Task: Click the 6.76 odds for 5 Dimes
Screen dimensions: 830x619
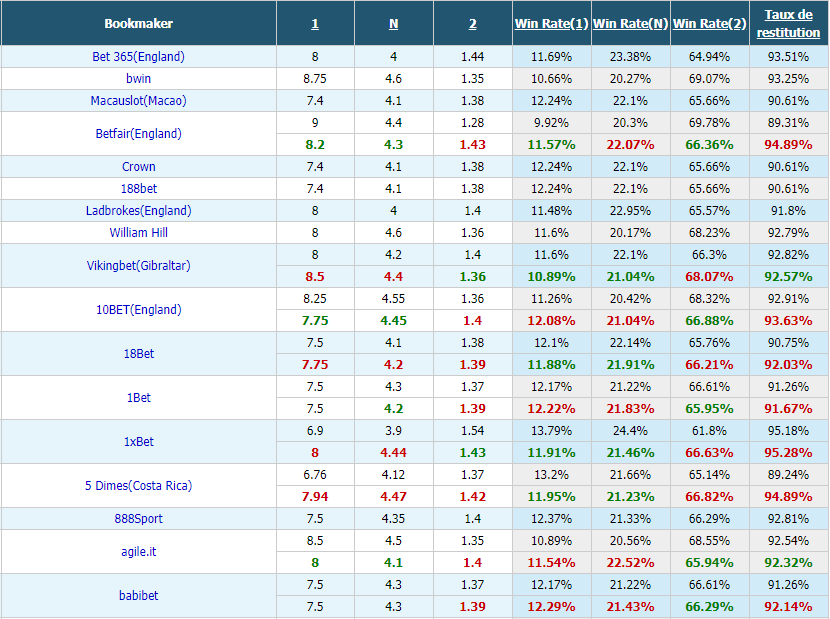Action: [x=315, y=474]
